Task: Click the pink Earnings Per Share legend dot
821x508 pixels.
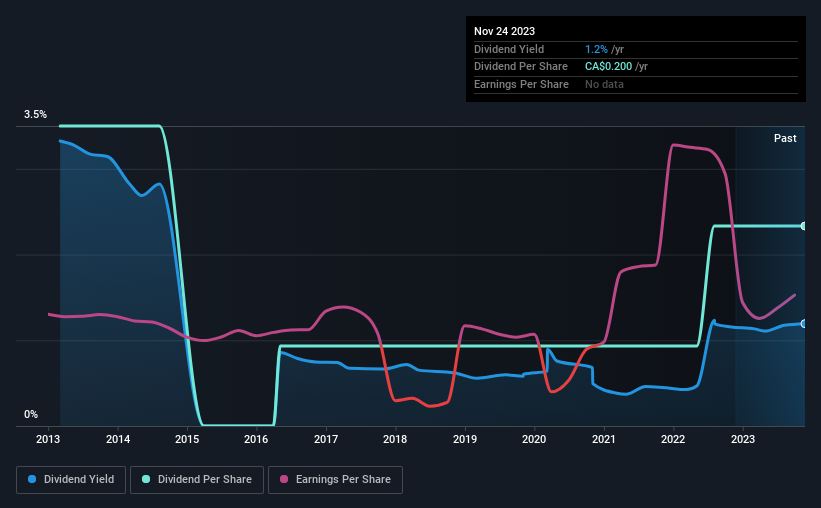Action: [284, 479]
